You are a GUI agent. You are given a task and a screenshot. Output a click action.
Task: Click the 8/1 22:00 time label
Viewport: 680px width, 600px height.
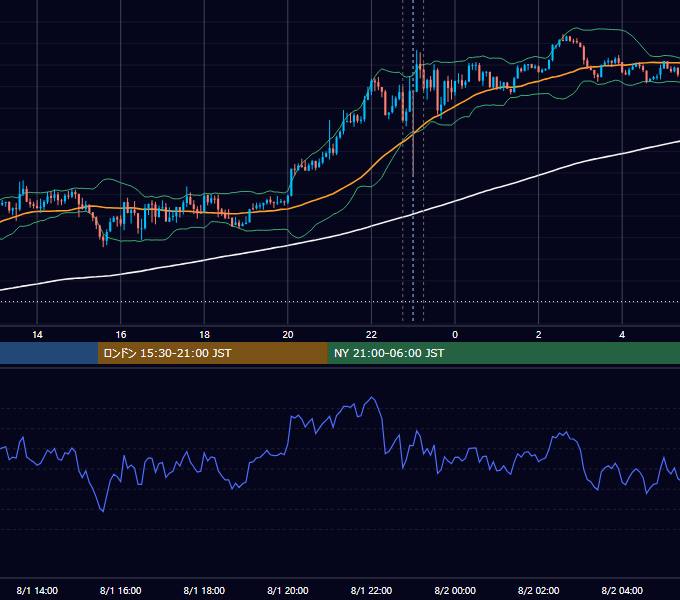point(371,590)
